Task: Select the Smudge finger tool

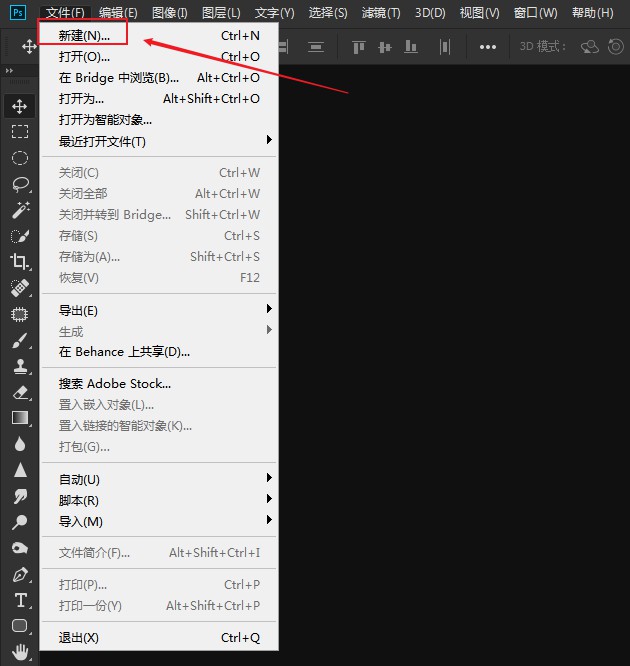Action: [20, 496]
